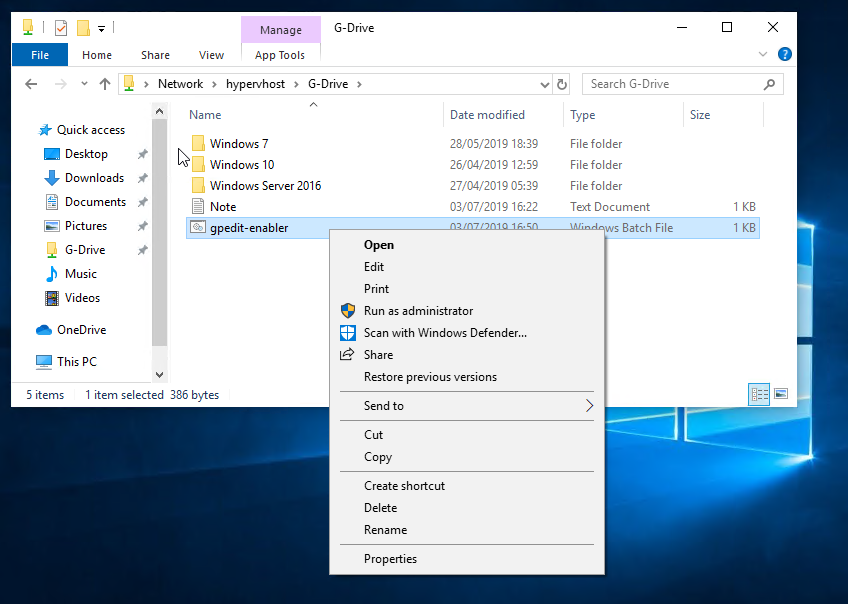Expand the ribbon using the chevron

[763, 54]
